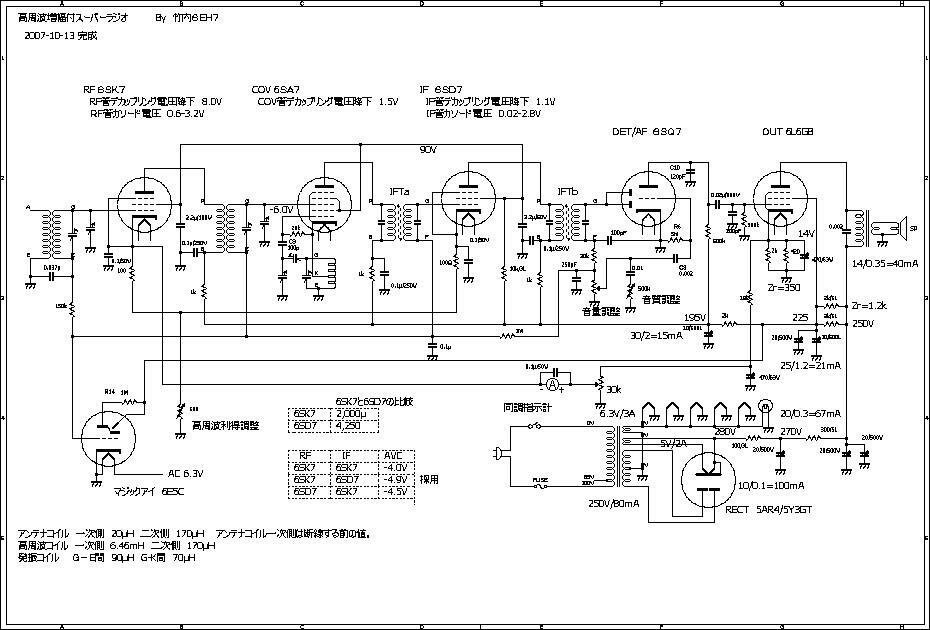This screenshot has height=630, width=930.
Task: Click the IF 6SD7 heading label
Action: click(x=441, y=90)
